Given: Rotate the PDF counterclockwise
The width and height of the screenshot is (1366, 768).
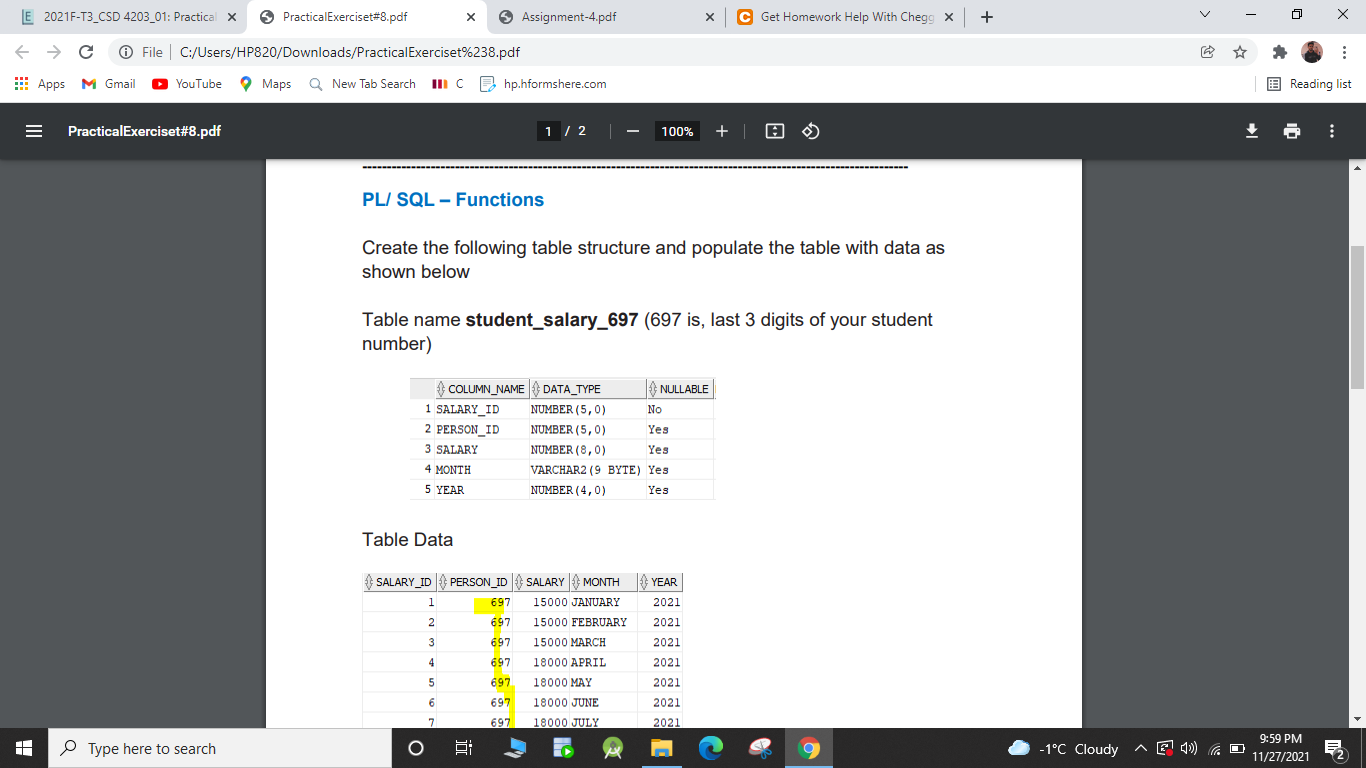Looking at the screenshot, I should [x=808, y=130].
